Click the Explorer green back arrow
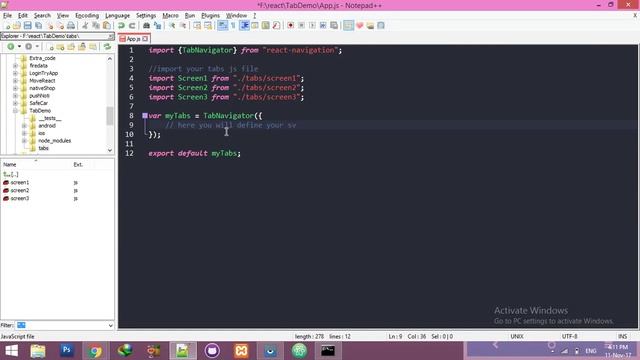This screenshot has width=640, height=360. [x=11, y=47]
